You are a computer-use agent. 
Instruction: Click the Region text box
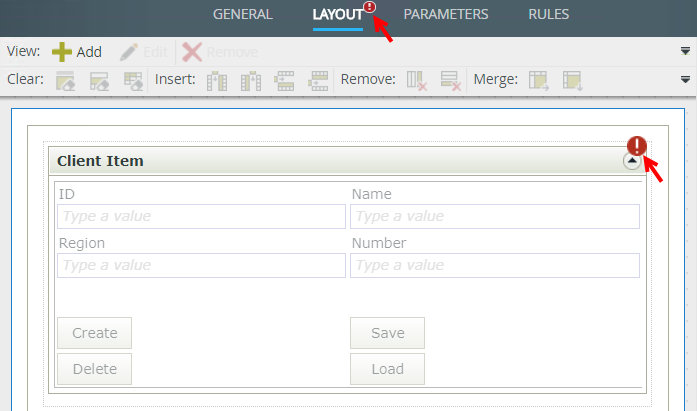click(201, 265)
